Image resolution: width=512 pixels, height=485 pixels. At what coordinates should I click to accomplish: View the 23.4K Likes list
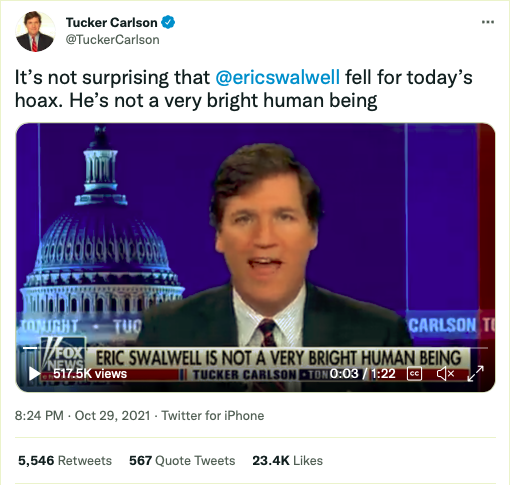(287, 461)
